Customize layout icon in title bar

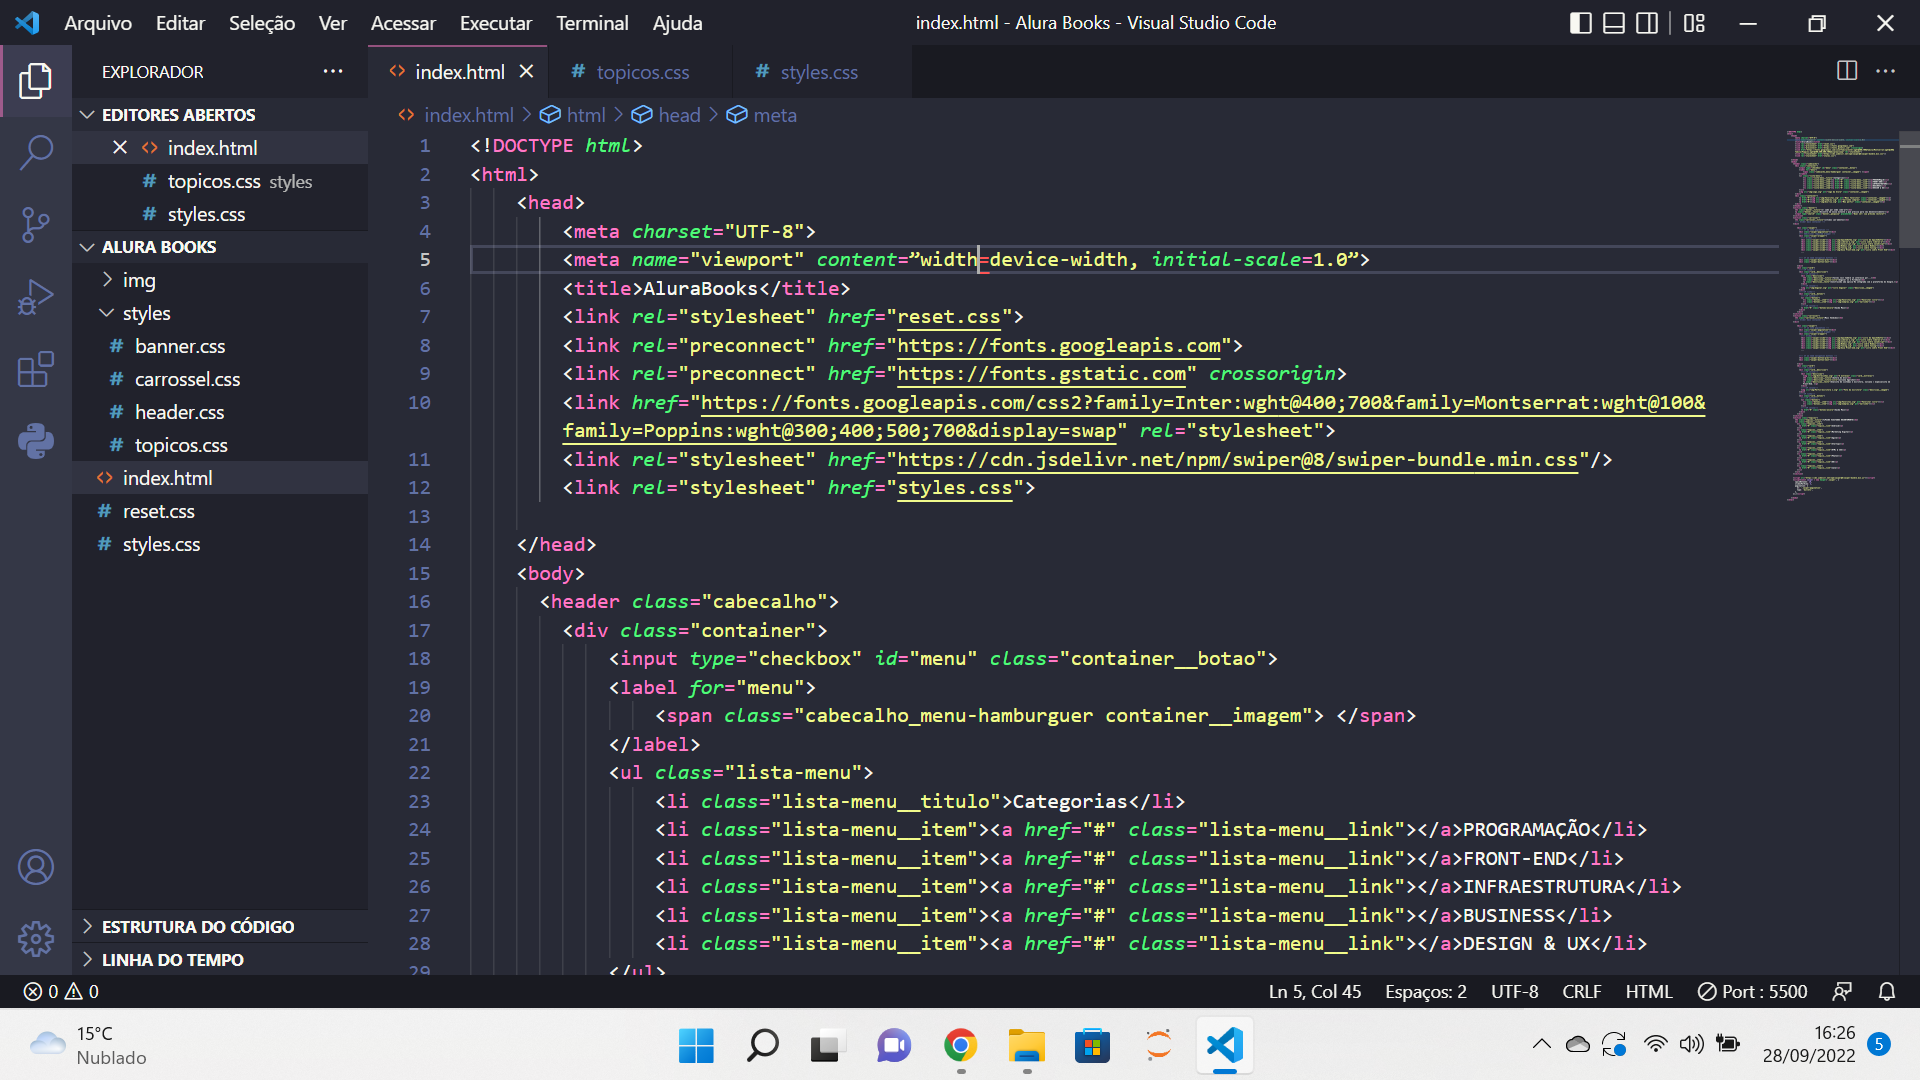1694,23
